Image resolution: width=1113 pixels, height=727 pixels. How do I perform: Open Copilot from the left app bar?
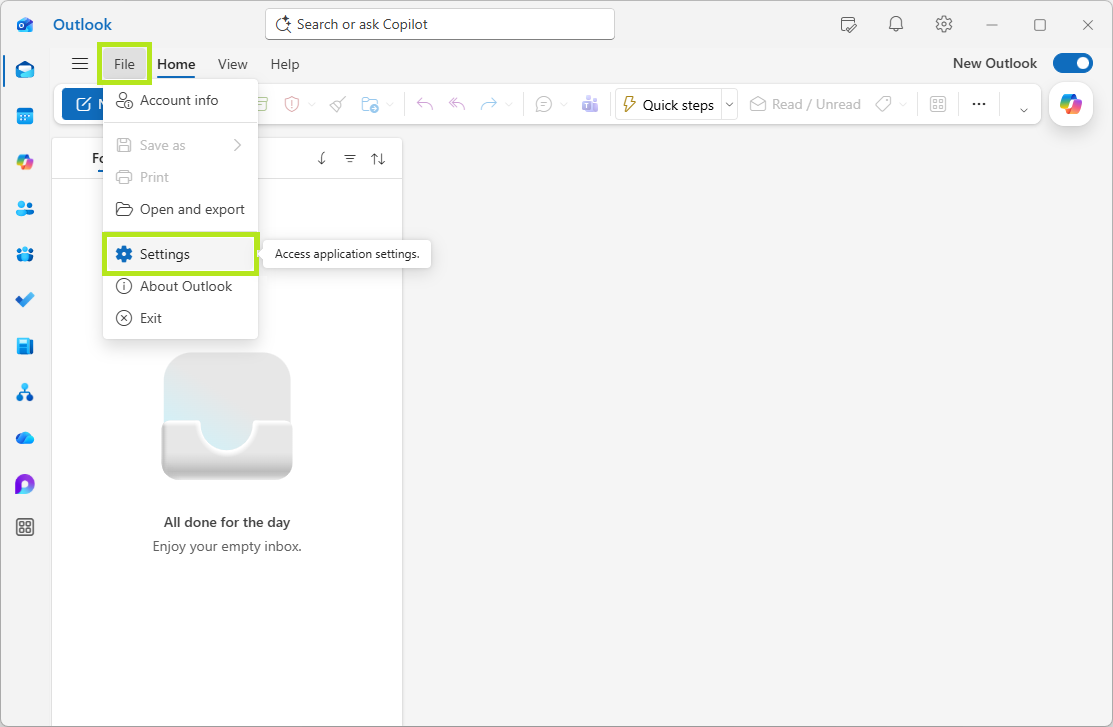tap(24, 161)
